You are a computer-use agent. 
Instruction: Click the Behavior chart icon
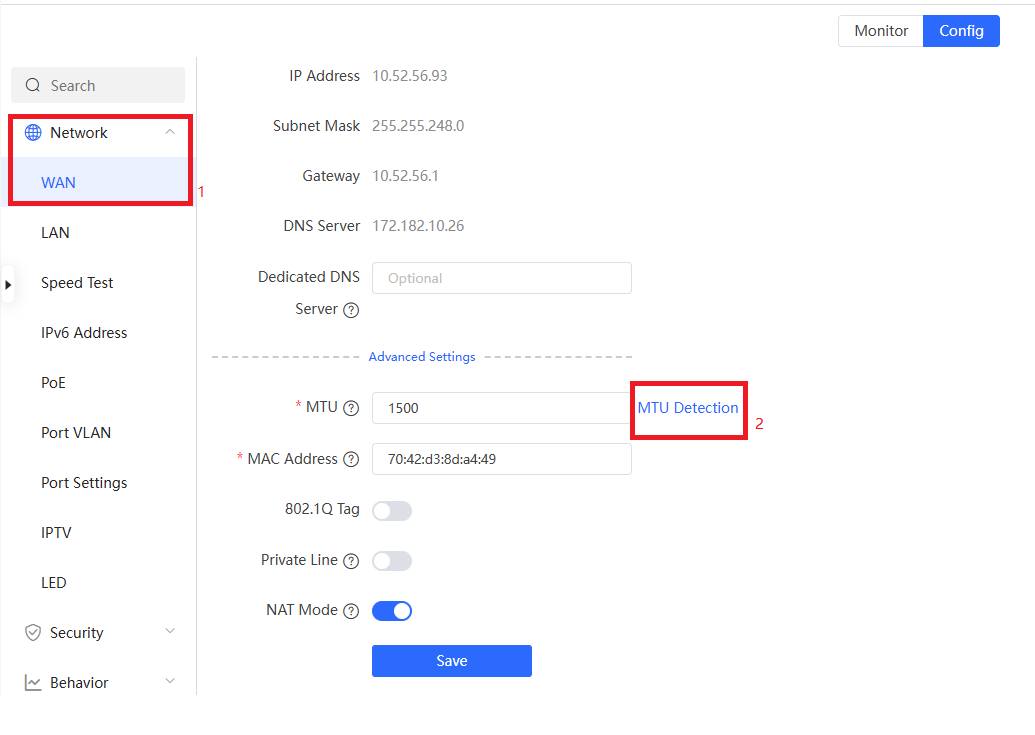[33, 683]
